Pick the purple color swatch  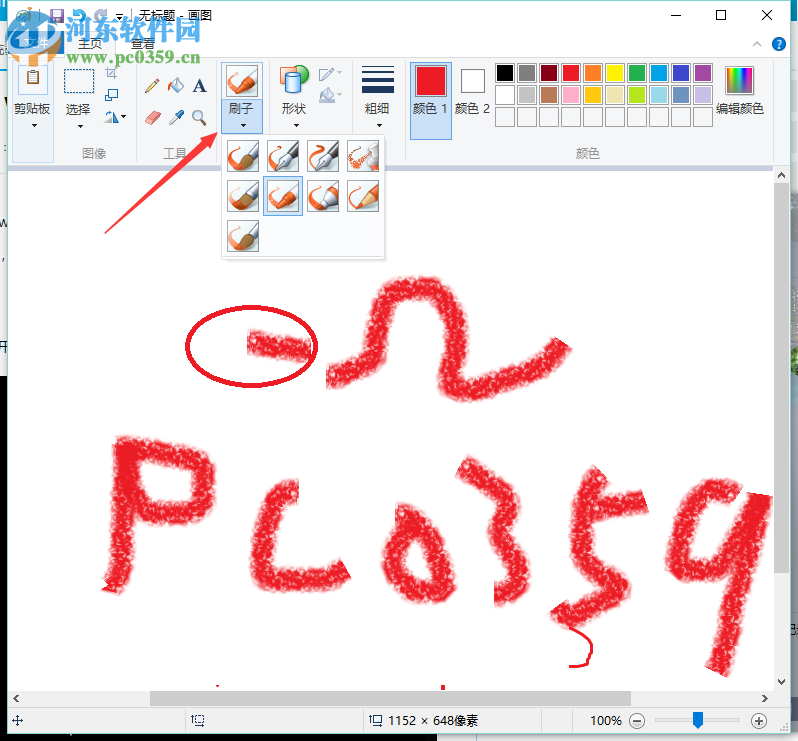(703, 73)
